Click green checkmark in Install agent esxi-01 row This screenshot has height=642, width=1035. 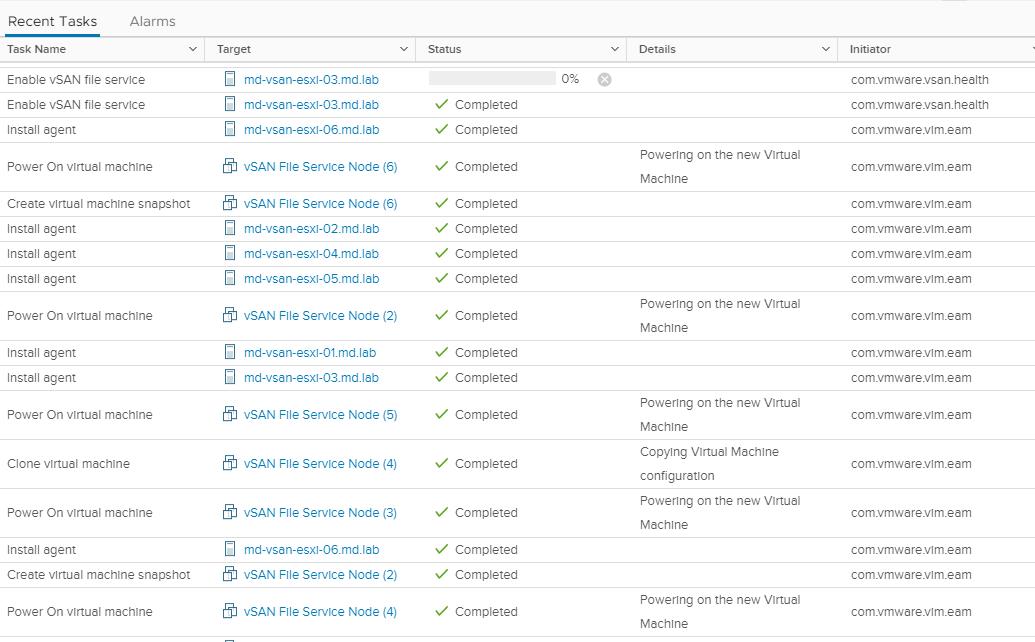click(x=442, y=352)
